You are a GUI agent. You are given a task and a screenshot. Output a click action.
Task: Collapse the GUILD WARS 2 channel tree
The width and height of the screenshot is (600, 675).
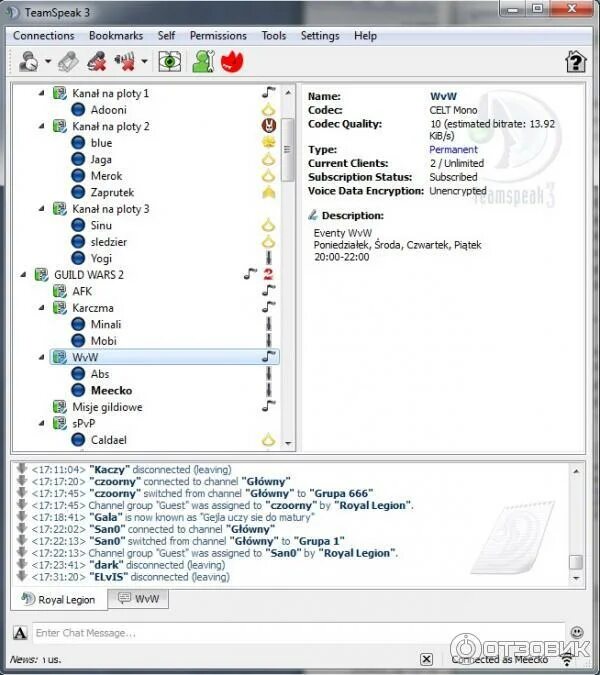[23, 275]
